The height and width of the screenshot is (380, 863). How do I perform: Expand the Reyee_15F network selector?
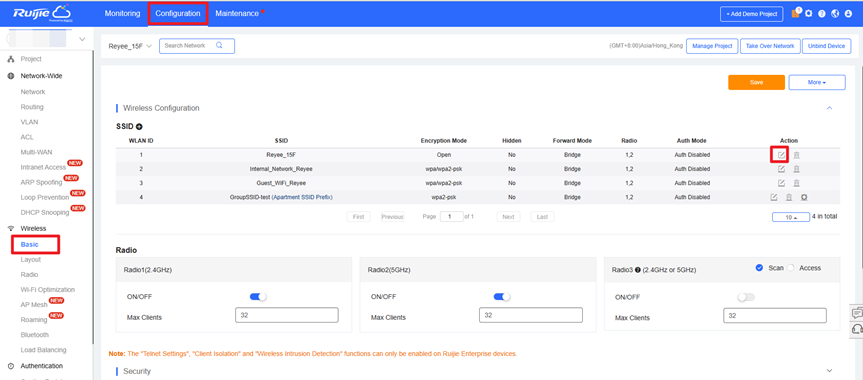[x=130, y=46]
